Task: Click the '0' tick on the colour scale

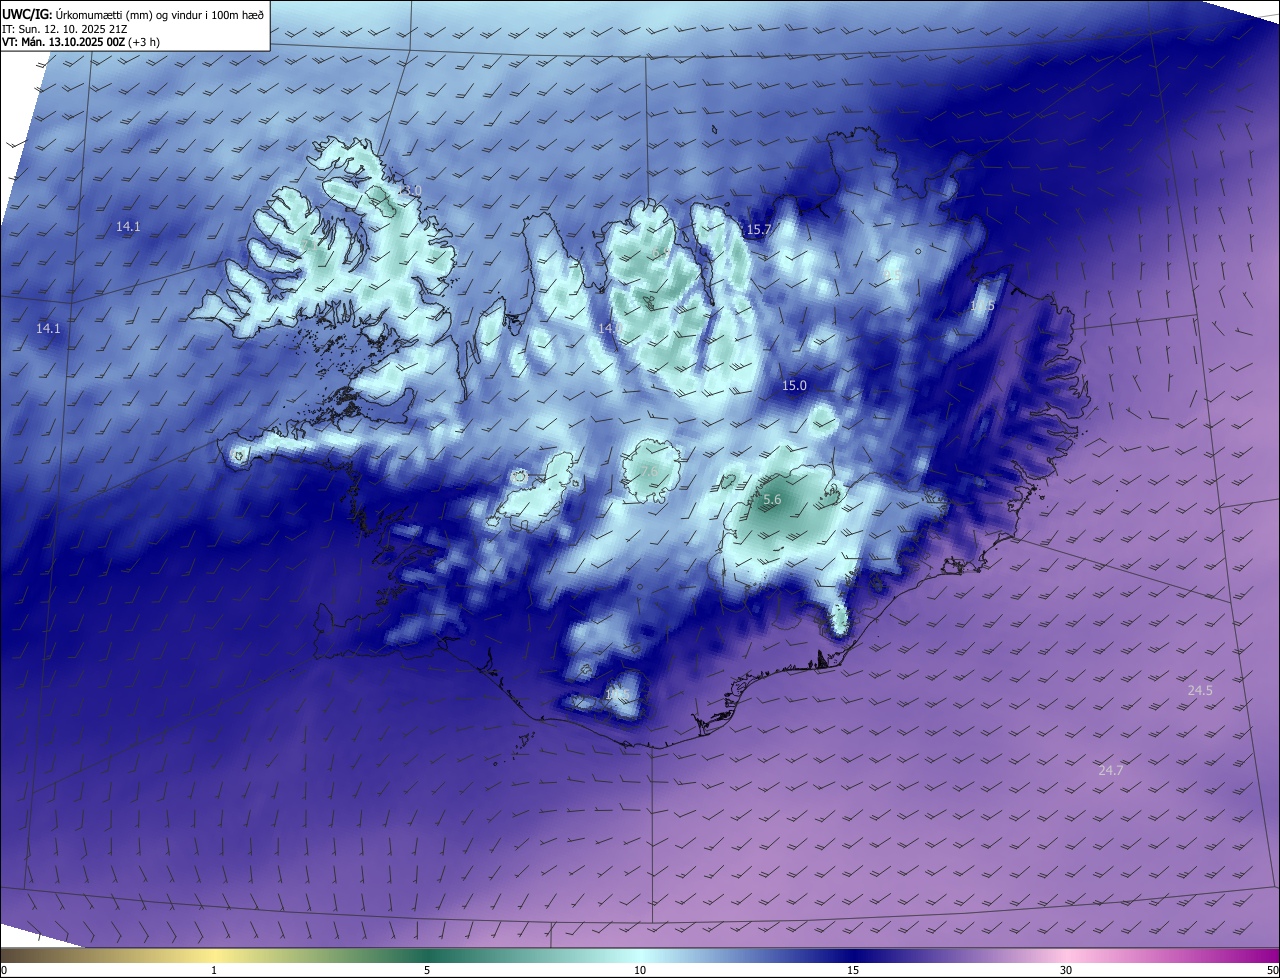Action: point(4,970)
